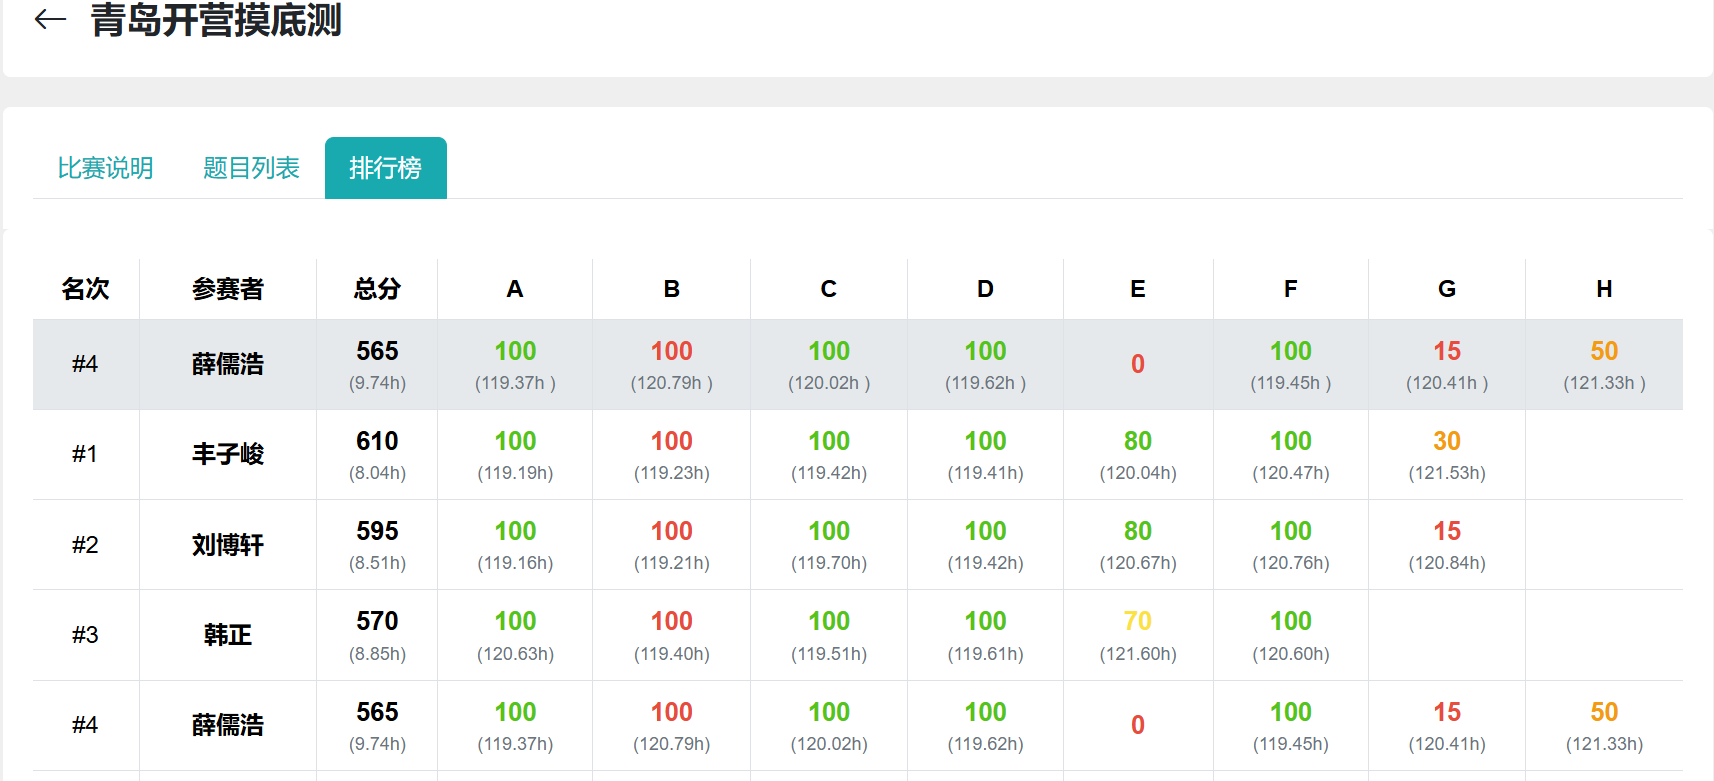Image resolution: width=1714 pixels, height=781 pixels.
Task: Open the 比赛说明 tab
Action: [105, 168]
